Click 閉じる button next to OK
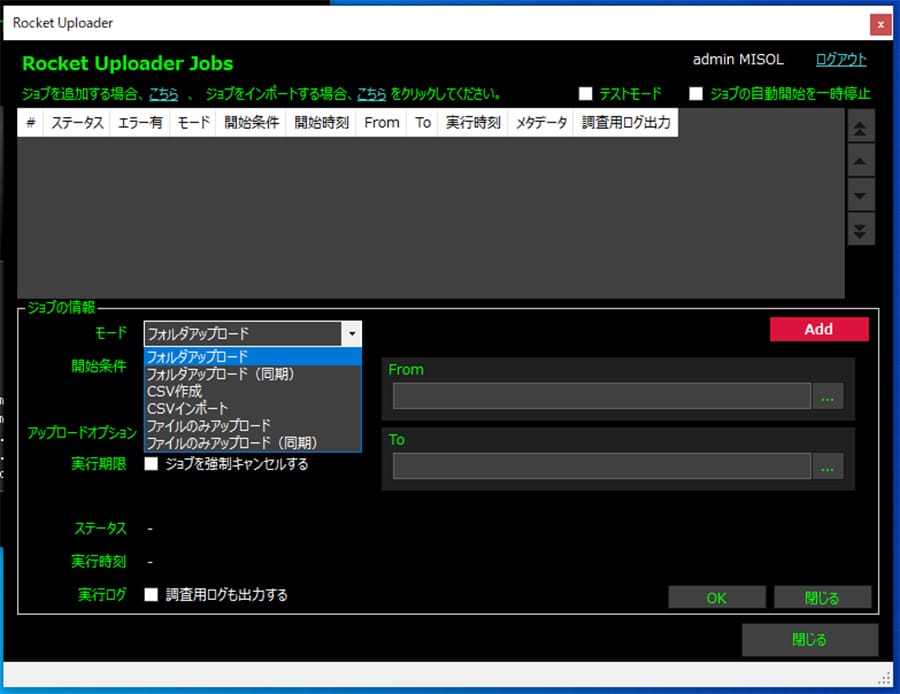Viewport: 900px width, 694px height. [822, 598]
